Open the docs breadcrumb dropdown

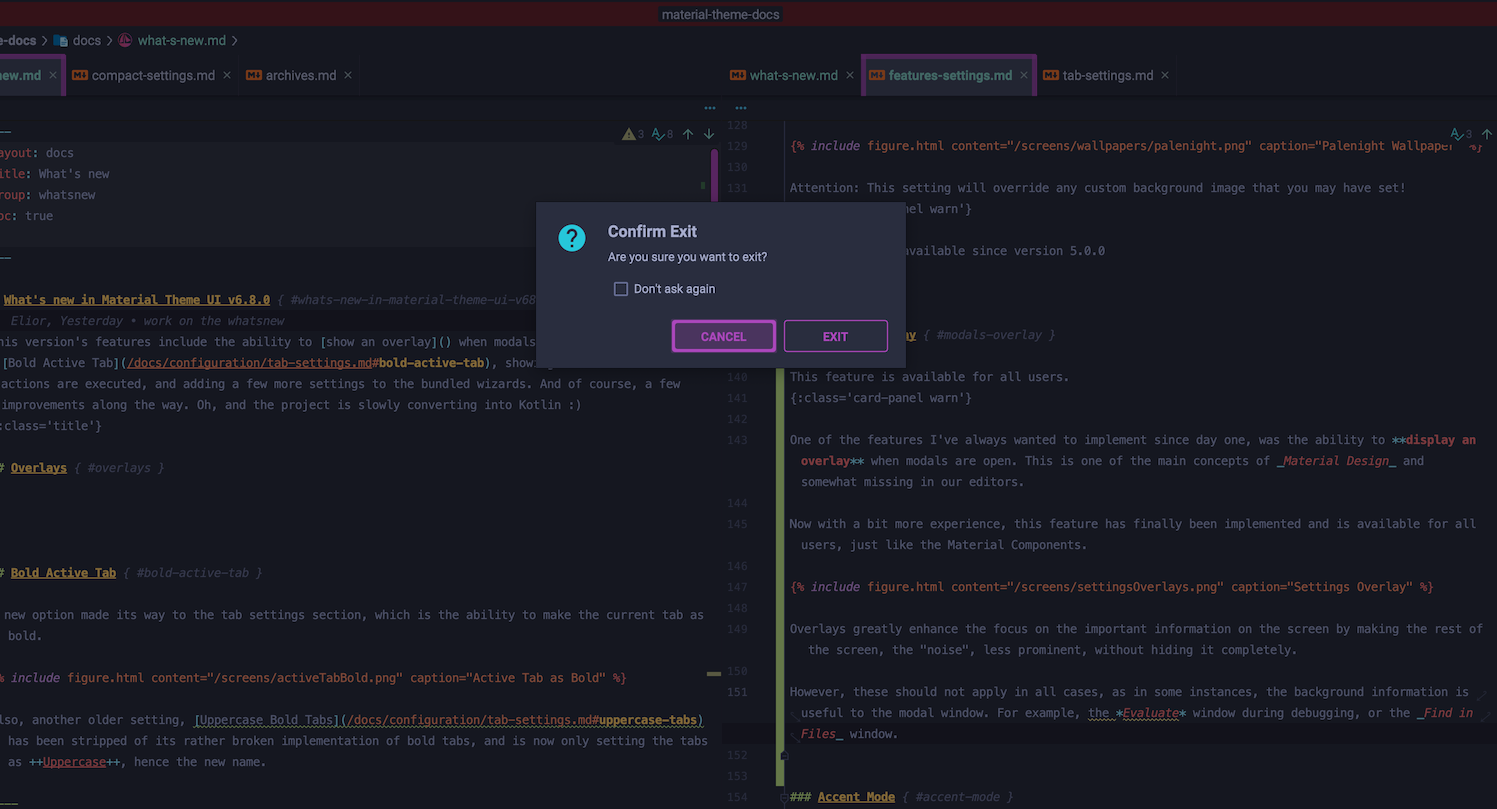coord(86,40)
